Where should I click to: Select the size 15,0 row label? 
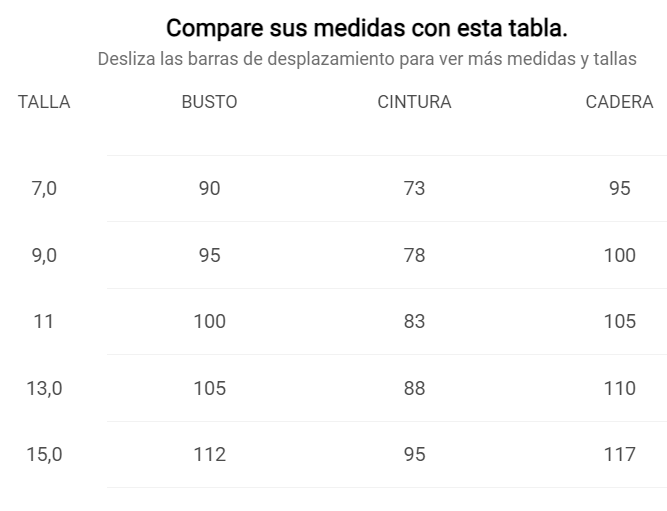pos(44,454)
